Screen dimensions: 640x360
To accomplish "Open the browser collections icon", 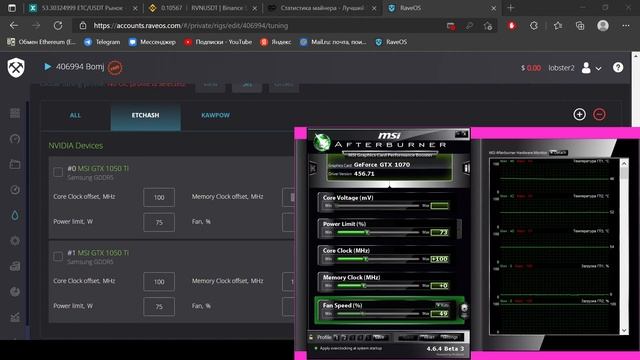I will [580, 26].
